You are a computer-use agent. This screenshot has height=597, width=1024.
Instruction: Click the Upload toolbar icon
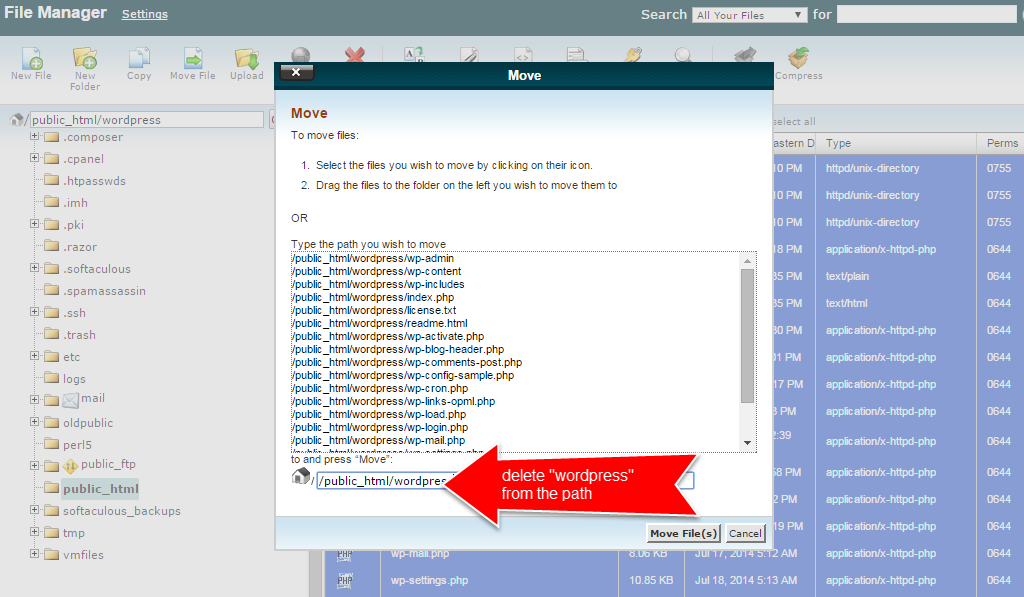tap(246, 59)
